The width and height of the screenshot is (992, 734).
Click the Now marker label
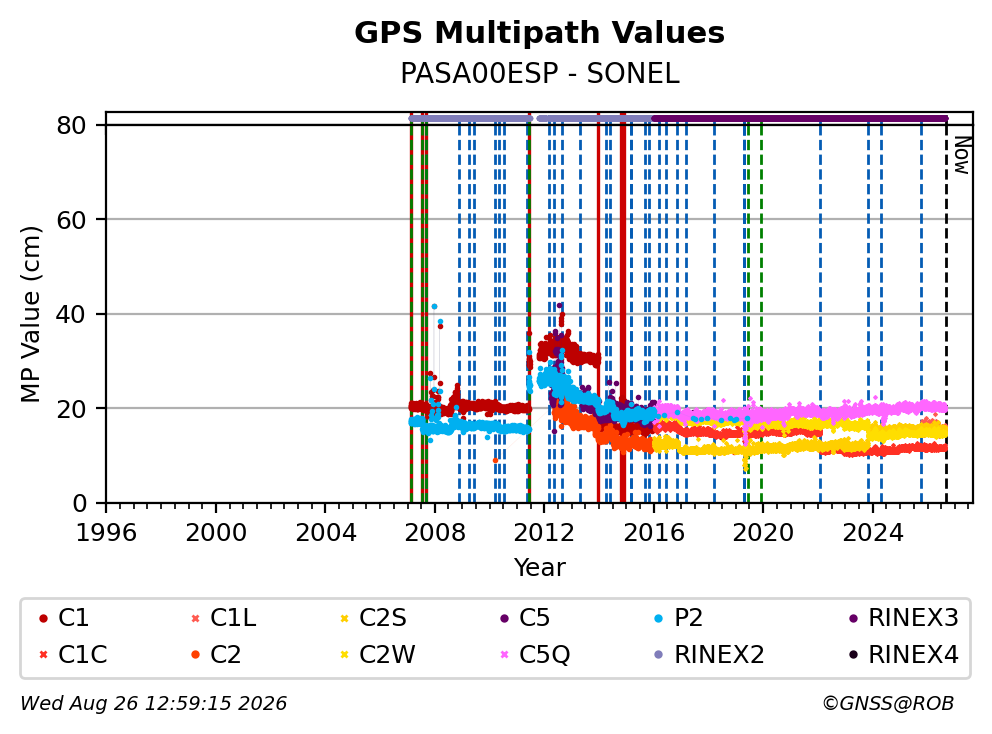[x=962, y=155]
